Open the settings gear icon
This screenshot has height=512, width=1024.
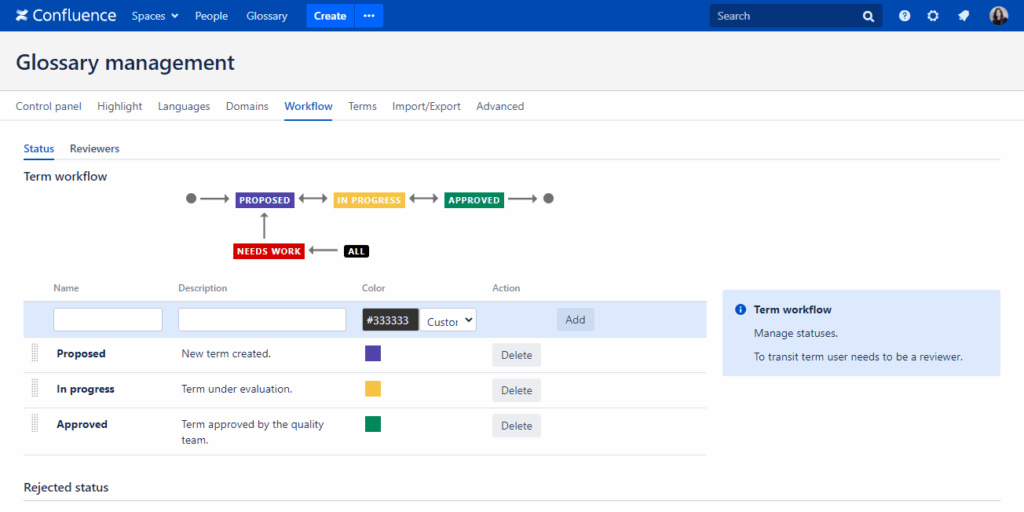933,16
